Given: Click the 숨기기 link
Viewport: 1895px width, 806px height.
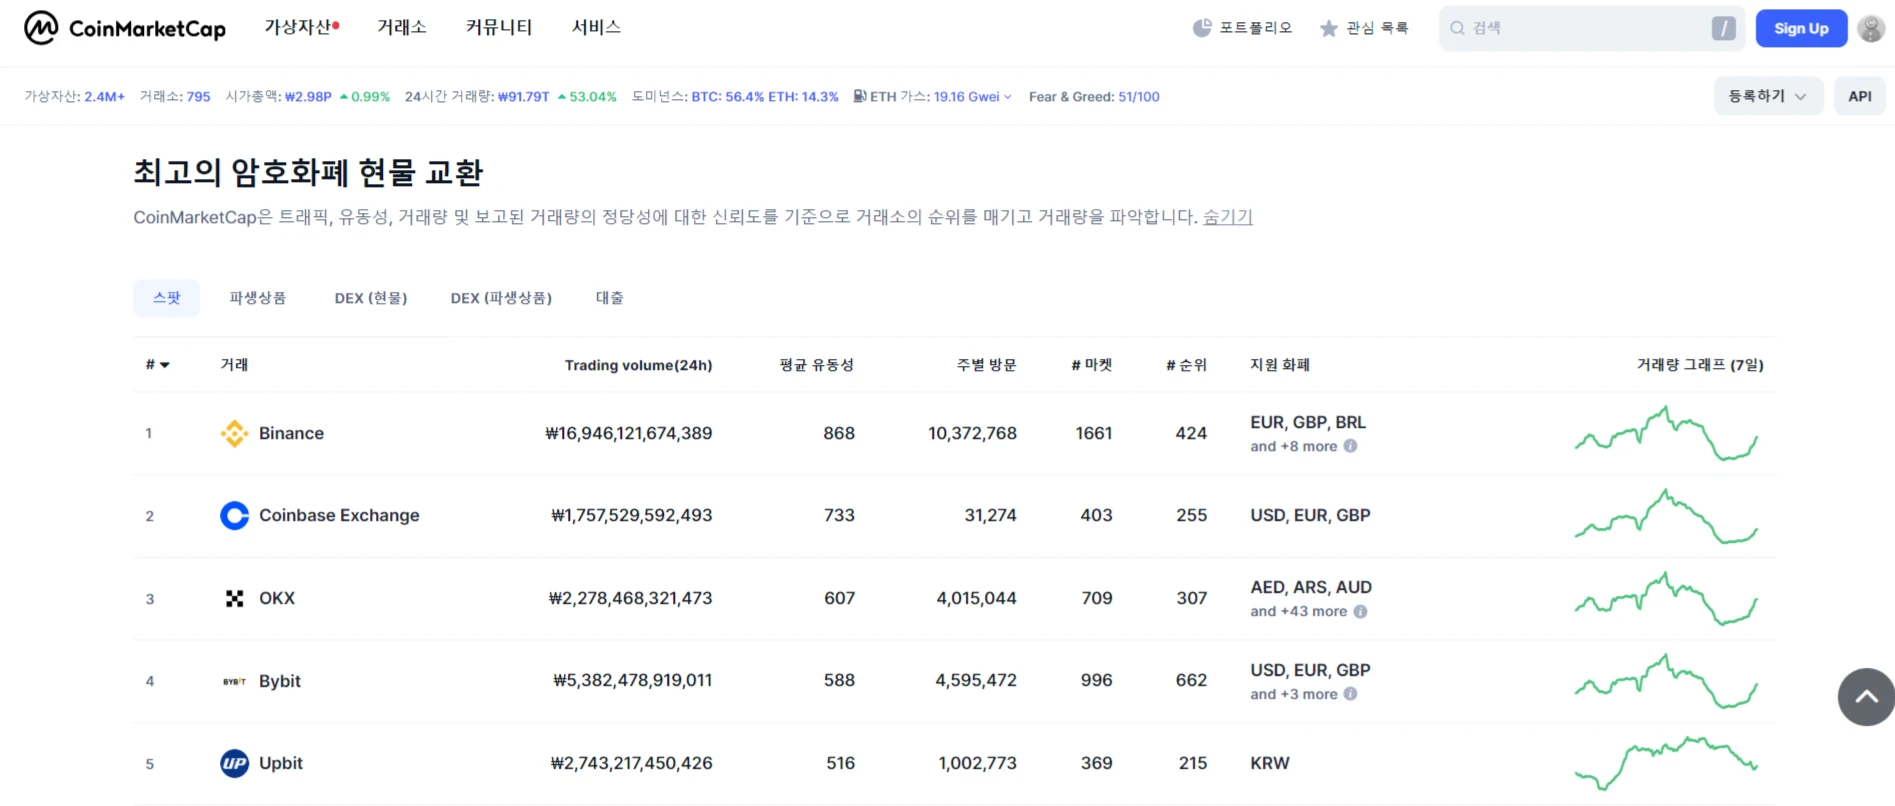Looking at the screenshot, I should point(1228,217).
